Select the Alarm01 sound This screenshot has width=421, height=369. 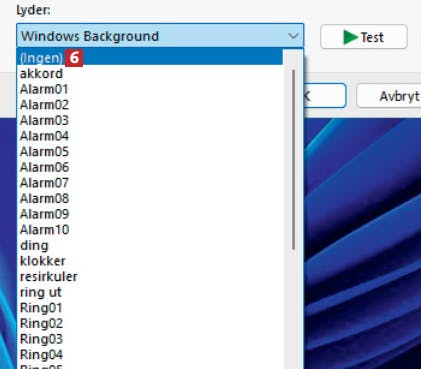150,89
